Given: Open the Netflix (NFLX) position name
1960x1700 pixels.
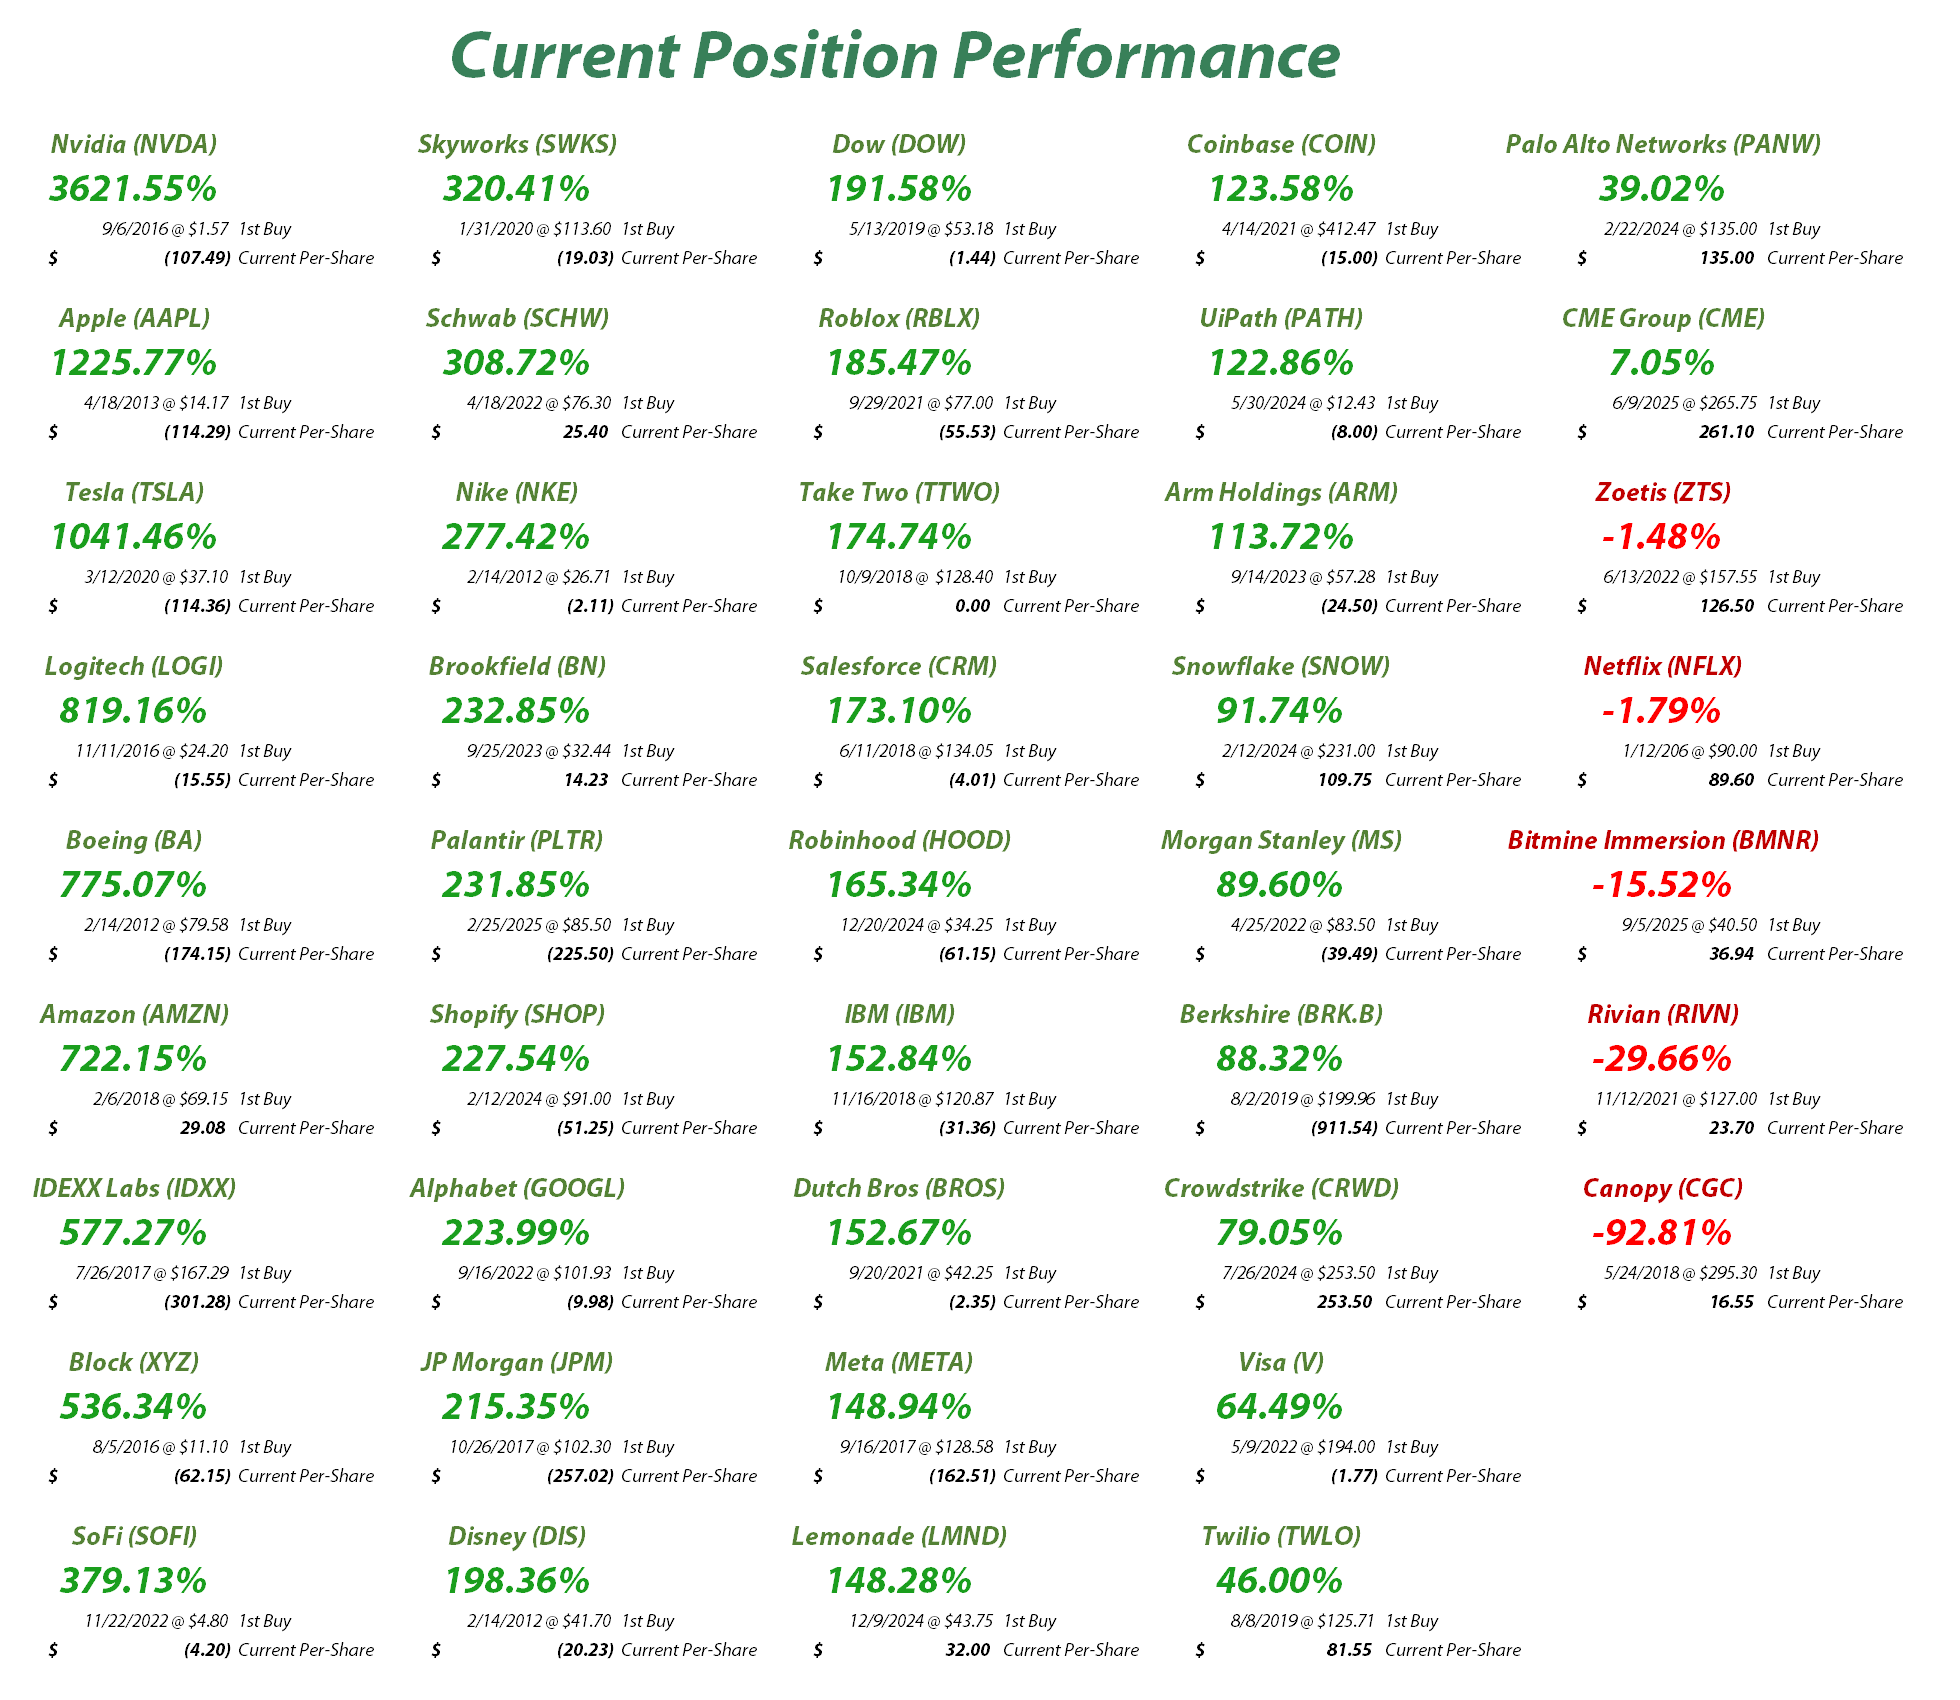Looking at the screenshot, I should click(1662, 666).
